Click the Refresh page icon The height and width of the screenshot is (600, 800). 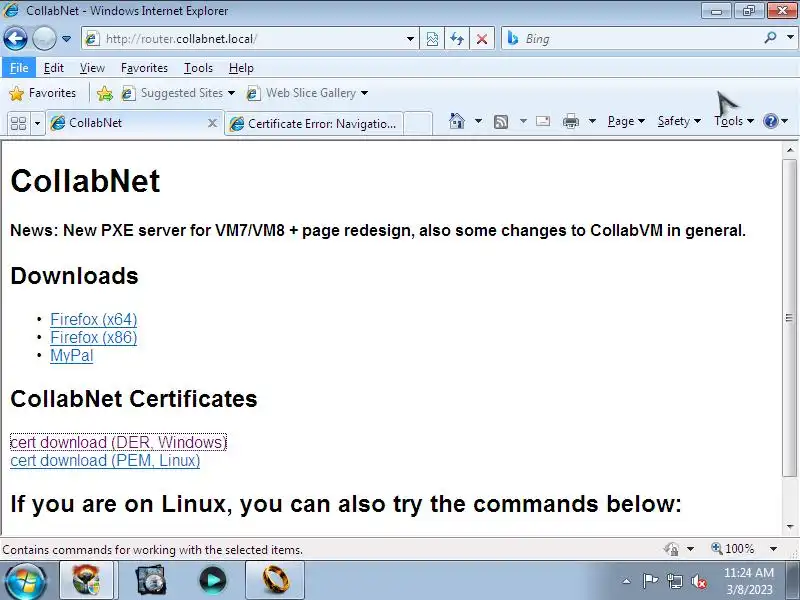point(457,39)
